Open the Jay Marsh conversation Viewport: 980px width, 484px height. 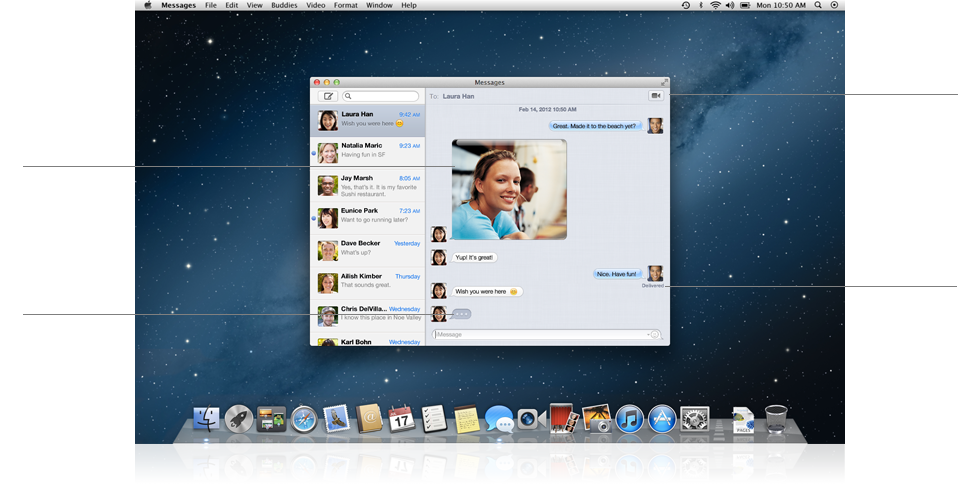click(x=367, y=185)
